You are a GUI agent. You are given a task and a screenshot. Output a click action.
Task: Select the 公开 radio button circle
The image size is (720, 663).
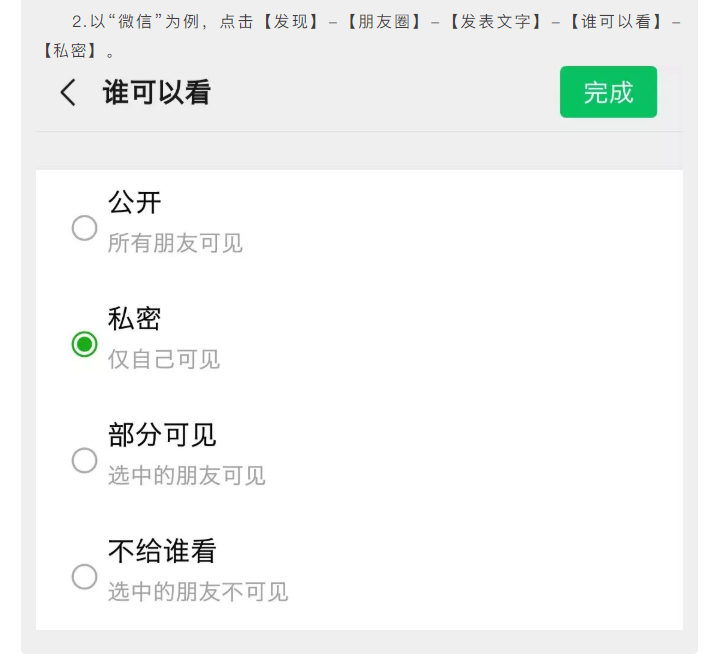click(84, 228)
